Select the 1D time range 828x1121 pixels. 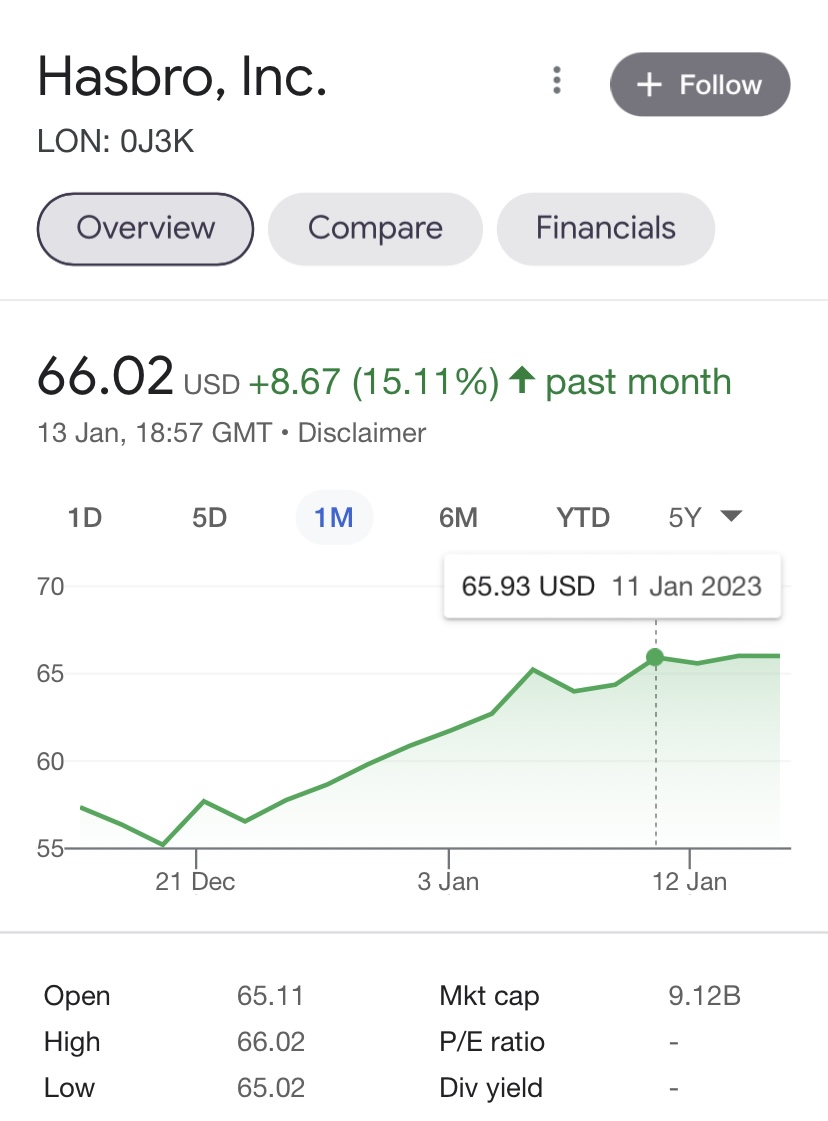point(85,518)
